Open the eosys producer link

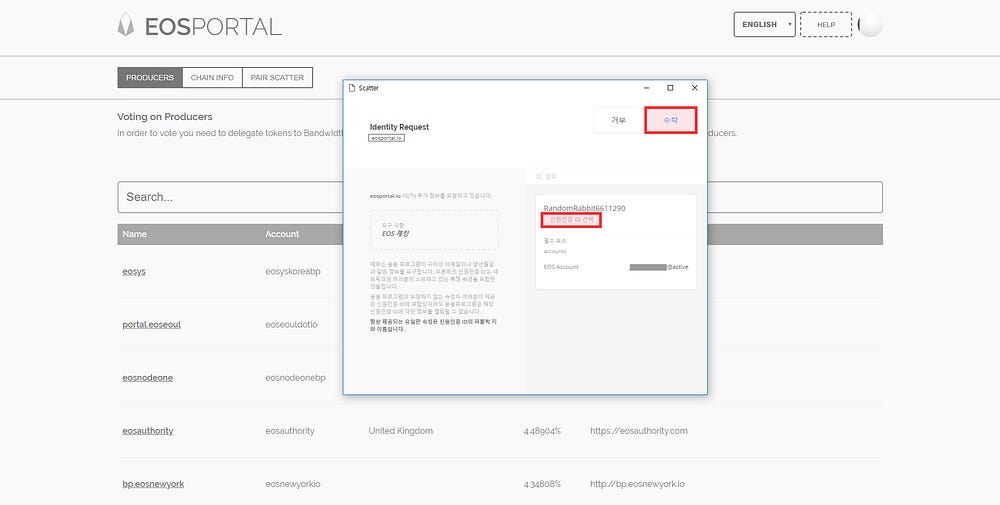(134, 271)
